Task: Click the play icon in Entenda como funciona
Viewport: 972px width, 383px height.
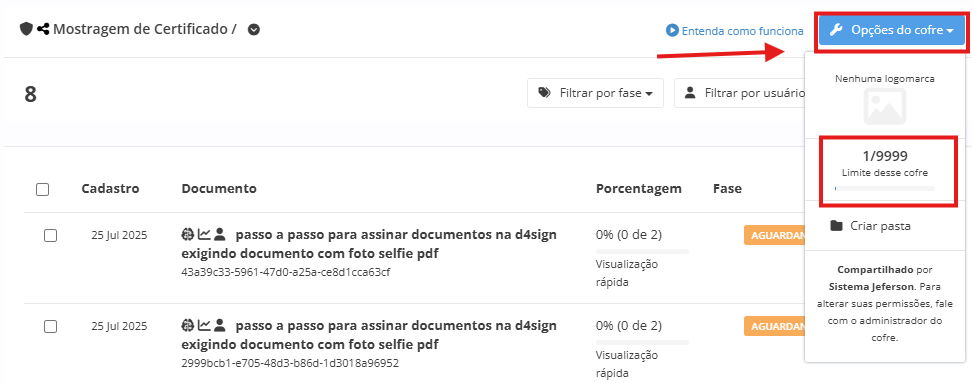Action: tap(672, 30)
